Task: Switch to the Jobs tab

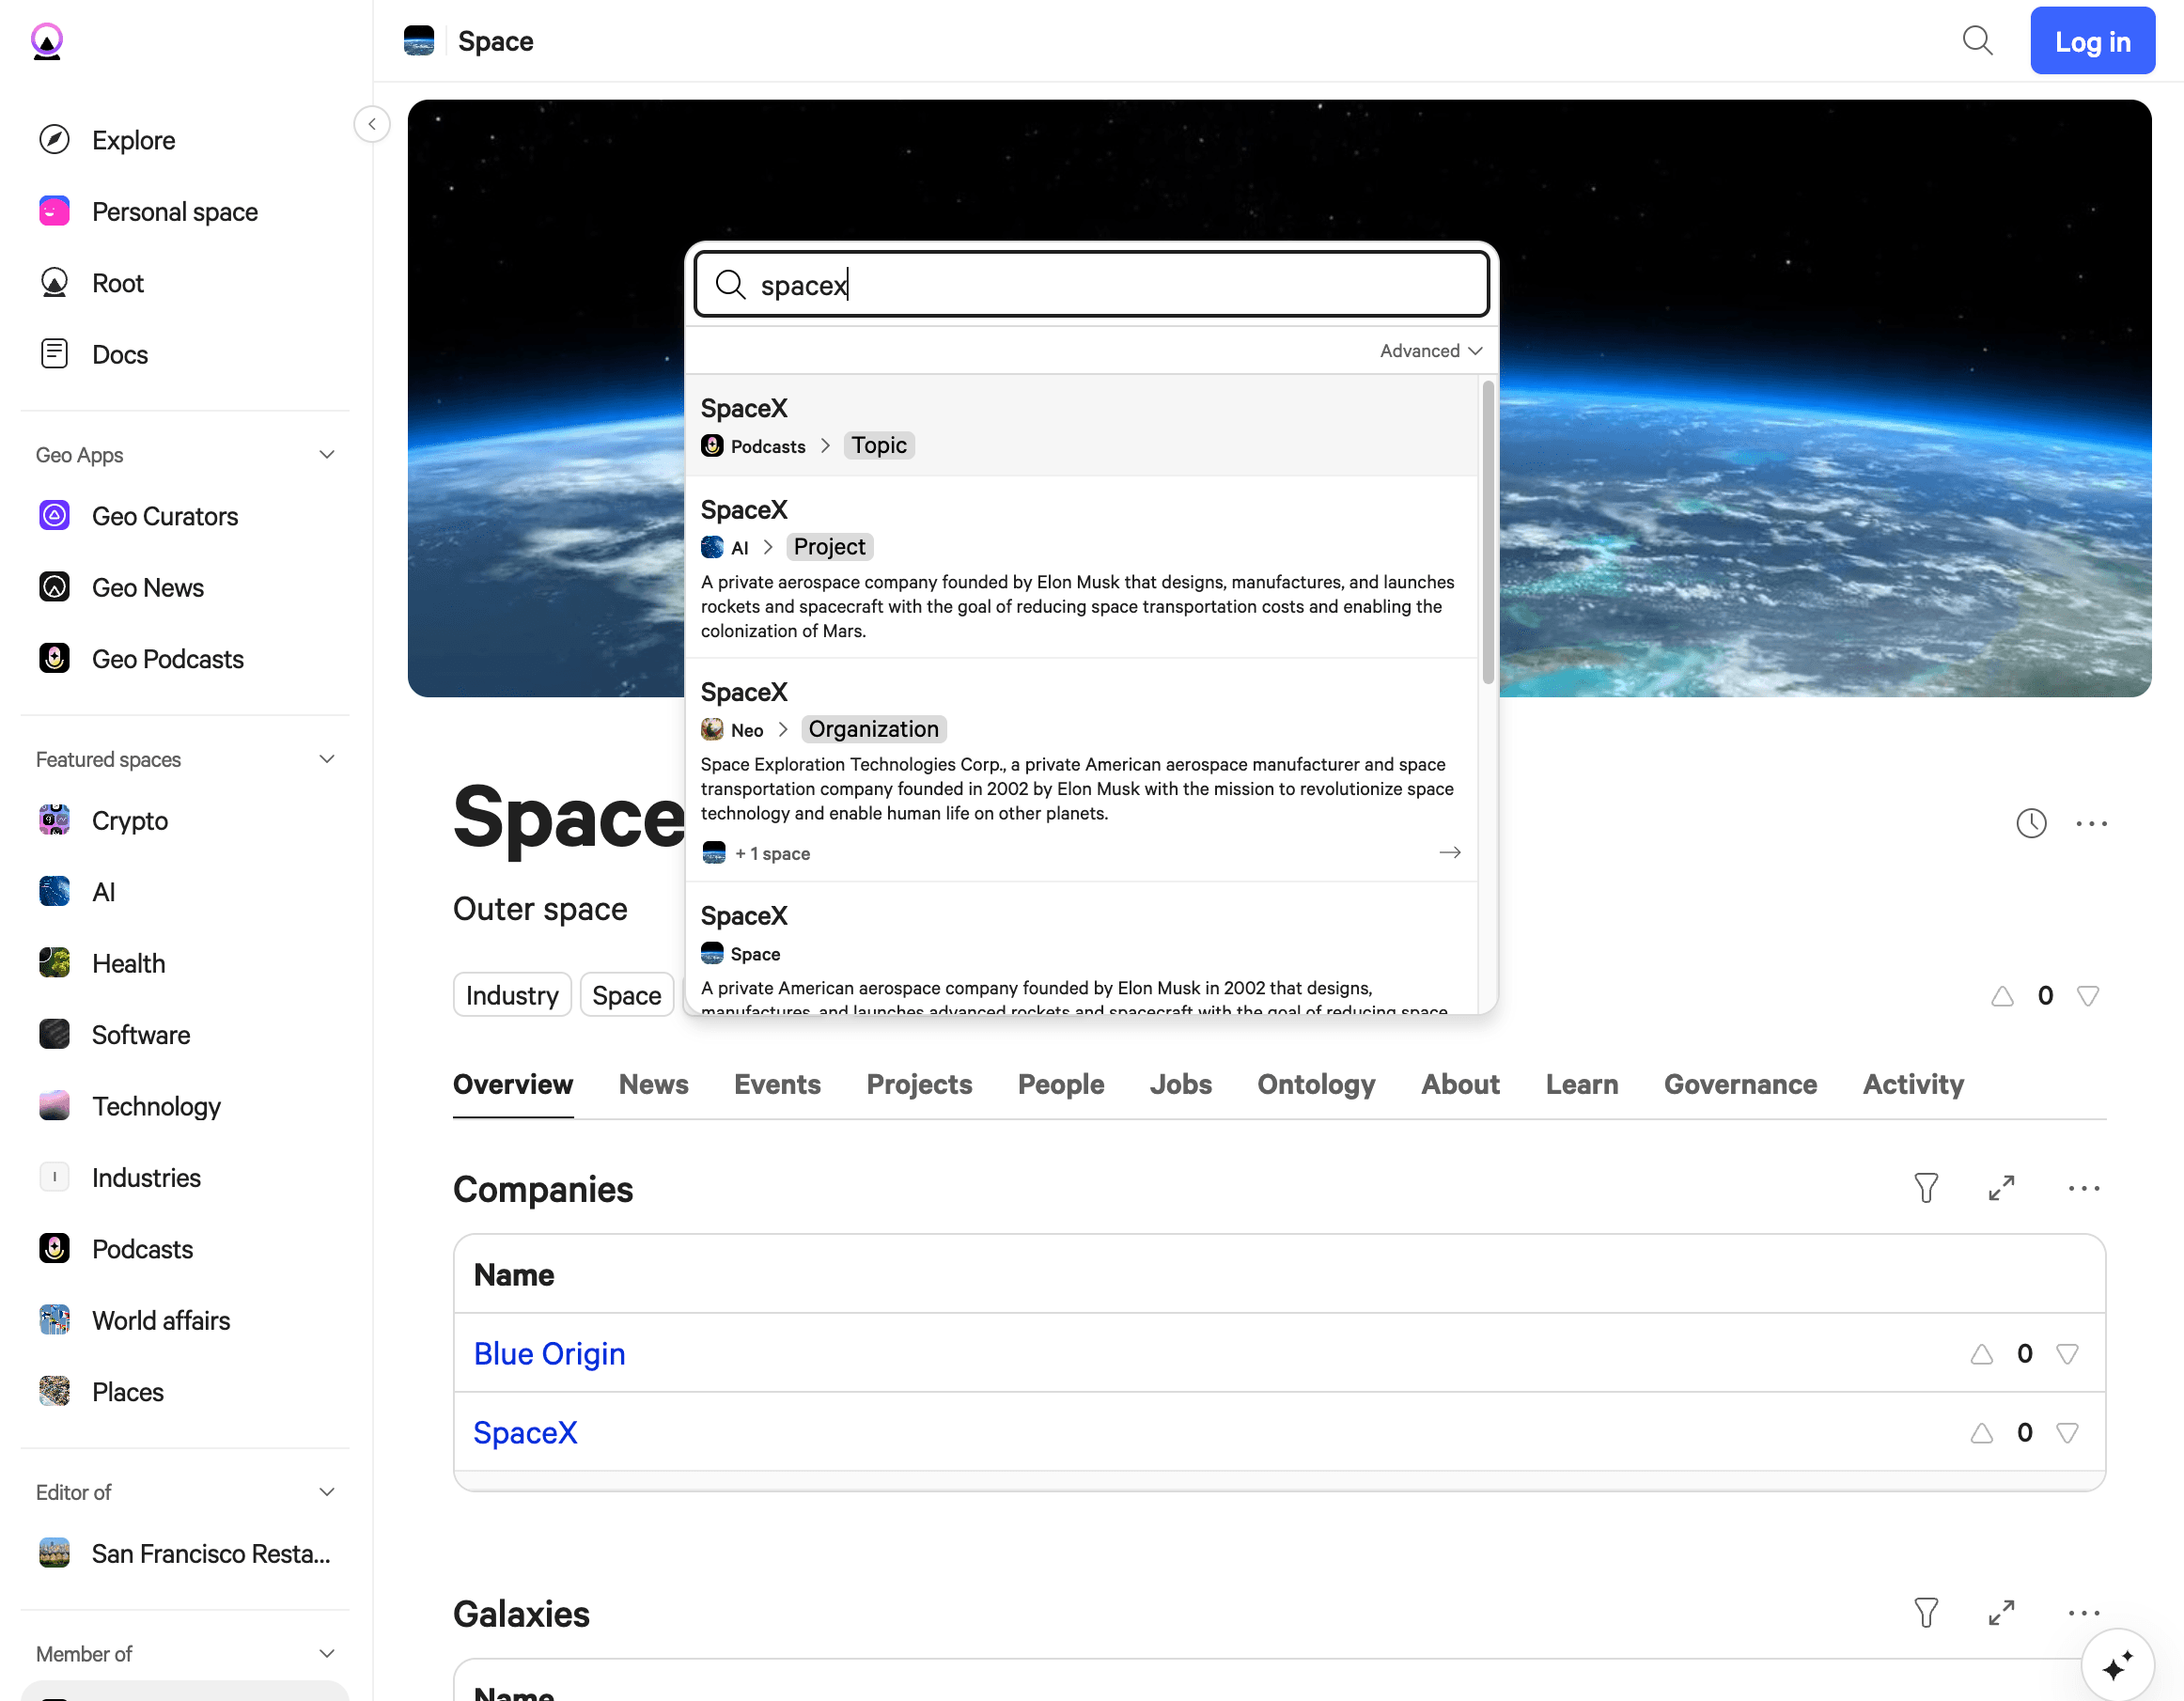Action: click(1180, 1084)
